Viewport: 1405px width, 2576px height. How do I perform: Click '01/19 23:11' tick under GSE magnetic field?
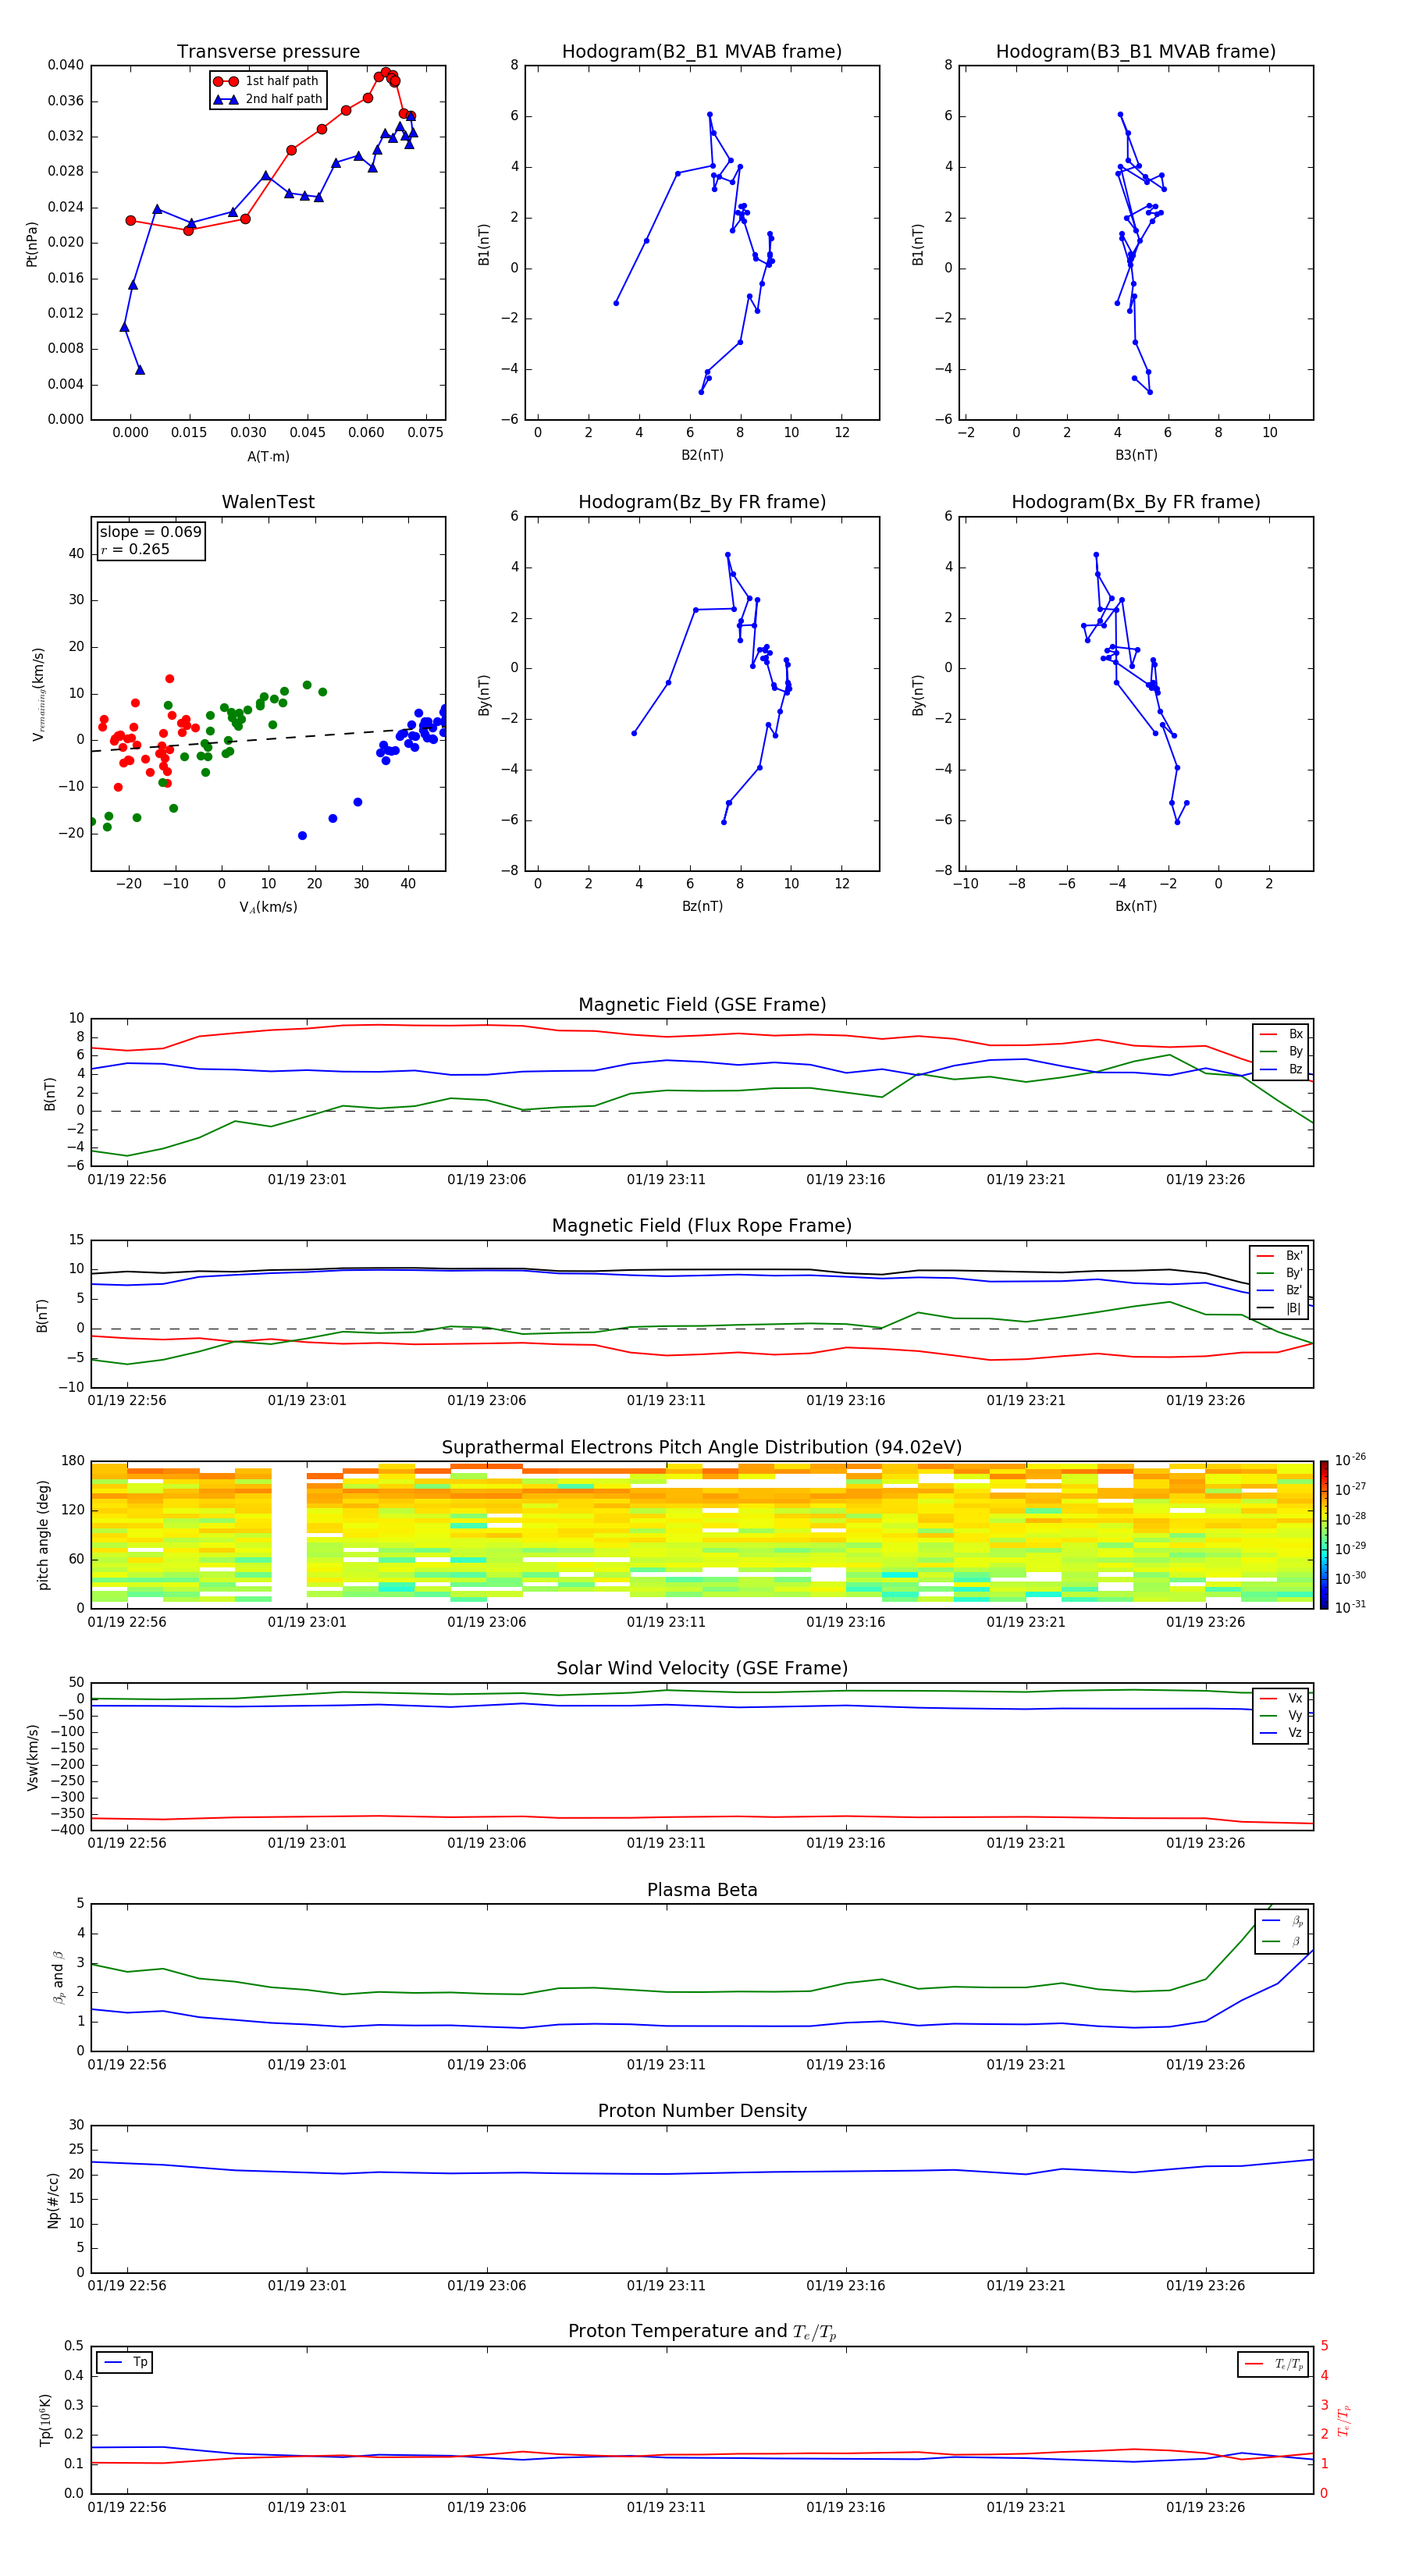(666, 1180)
